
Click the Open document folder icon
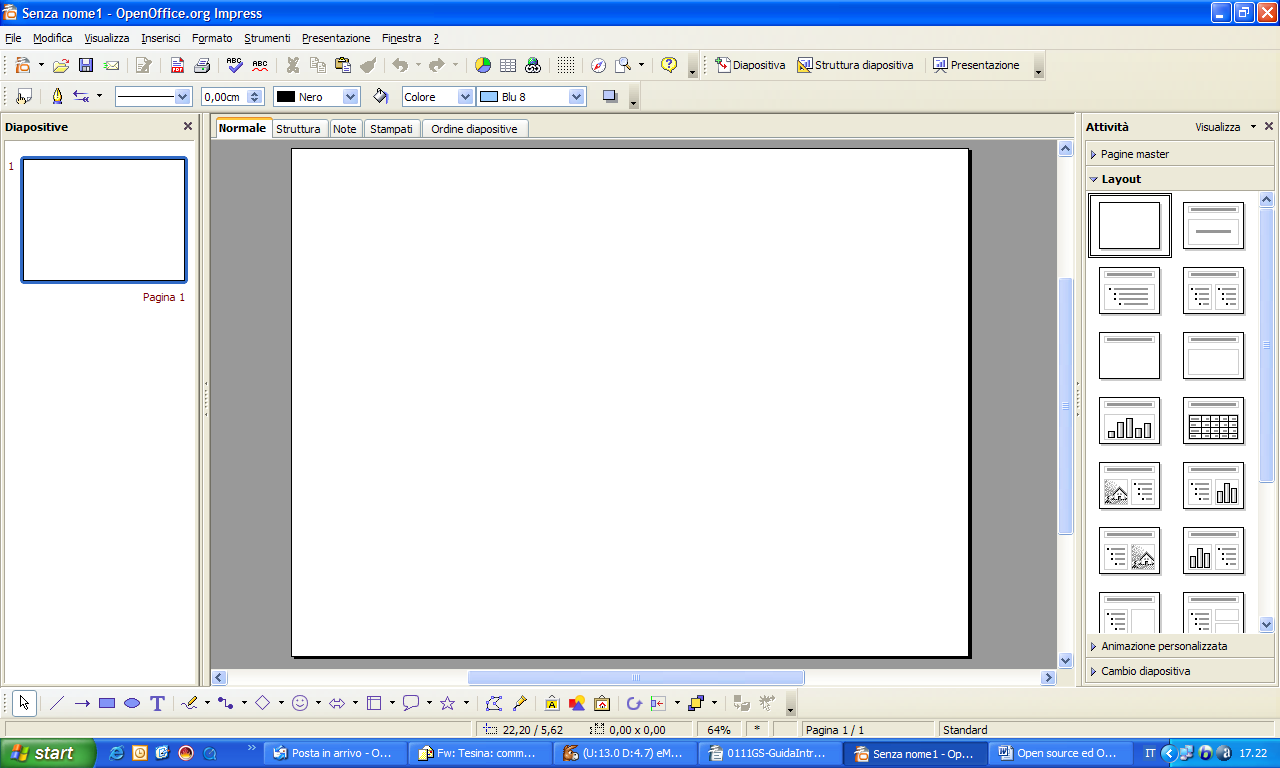pos(61,65)
